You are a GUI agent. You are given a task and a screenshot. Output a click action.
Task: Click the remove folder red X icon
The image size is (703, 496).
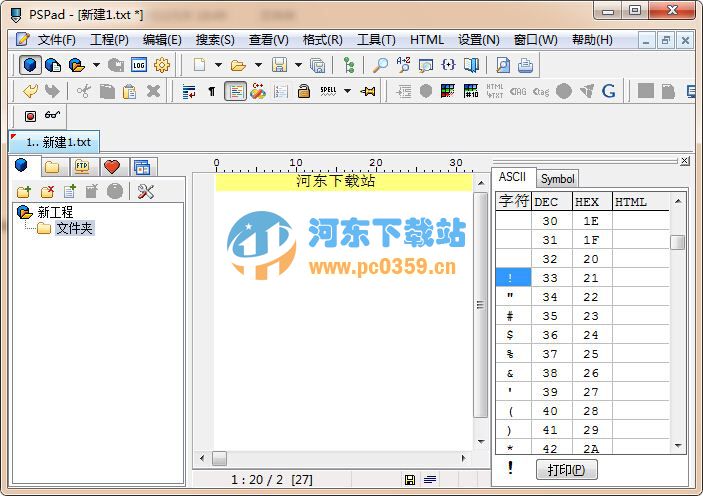pyautogui.click(x=47, y=192)
